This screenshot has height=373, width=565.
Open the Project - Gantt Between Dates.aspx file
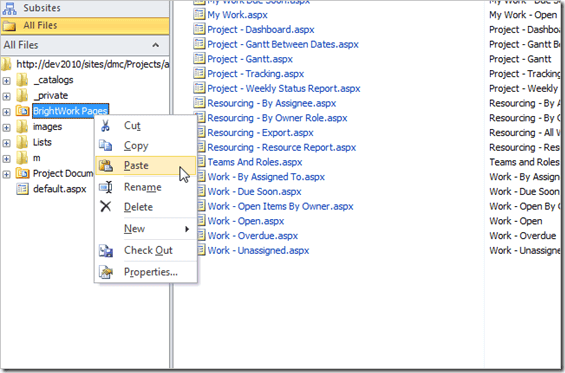(283, 44)
